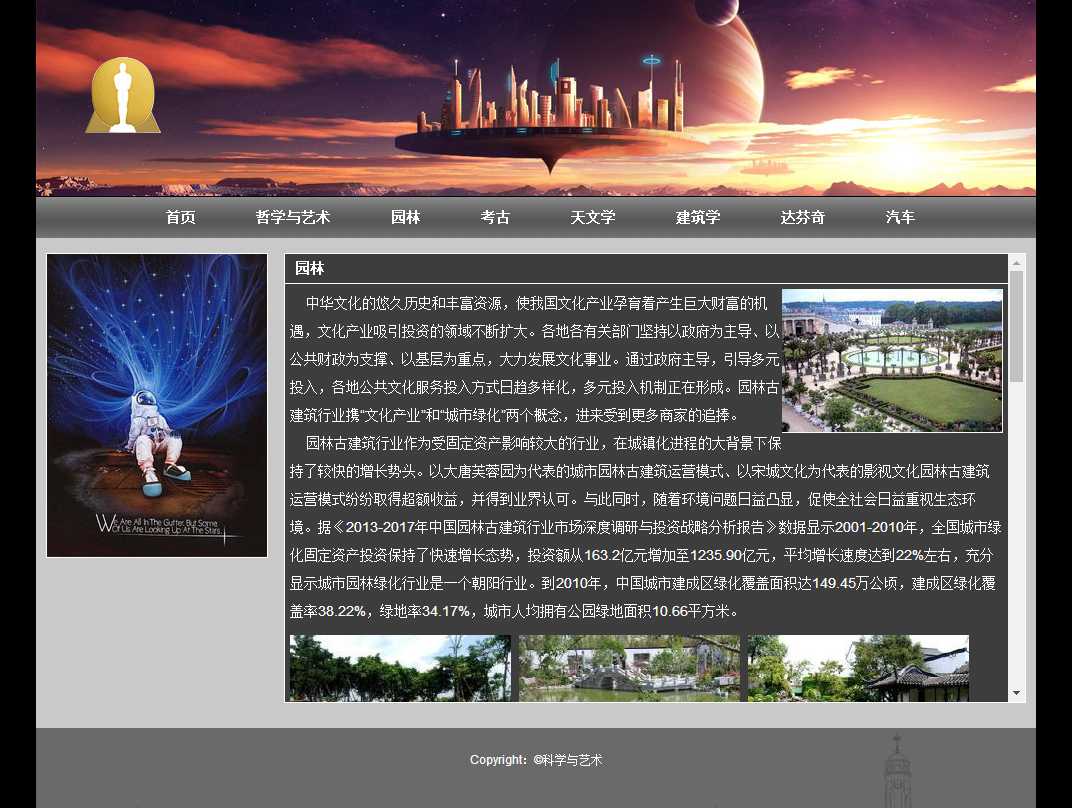Navigate to the 考古 section
Image resolution: width=1072 pixels, height=808 pixels.
coord(495,217)
